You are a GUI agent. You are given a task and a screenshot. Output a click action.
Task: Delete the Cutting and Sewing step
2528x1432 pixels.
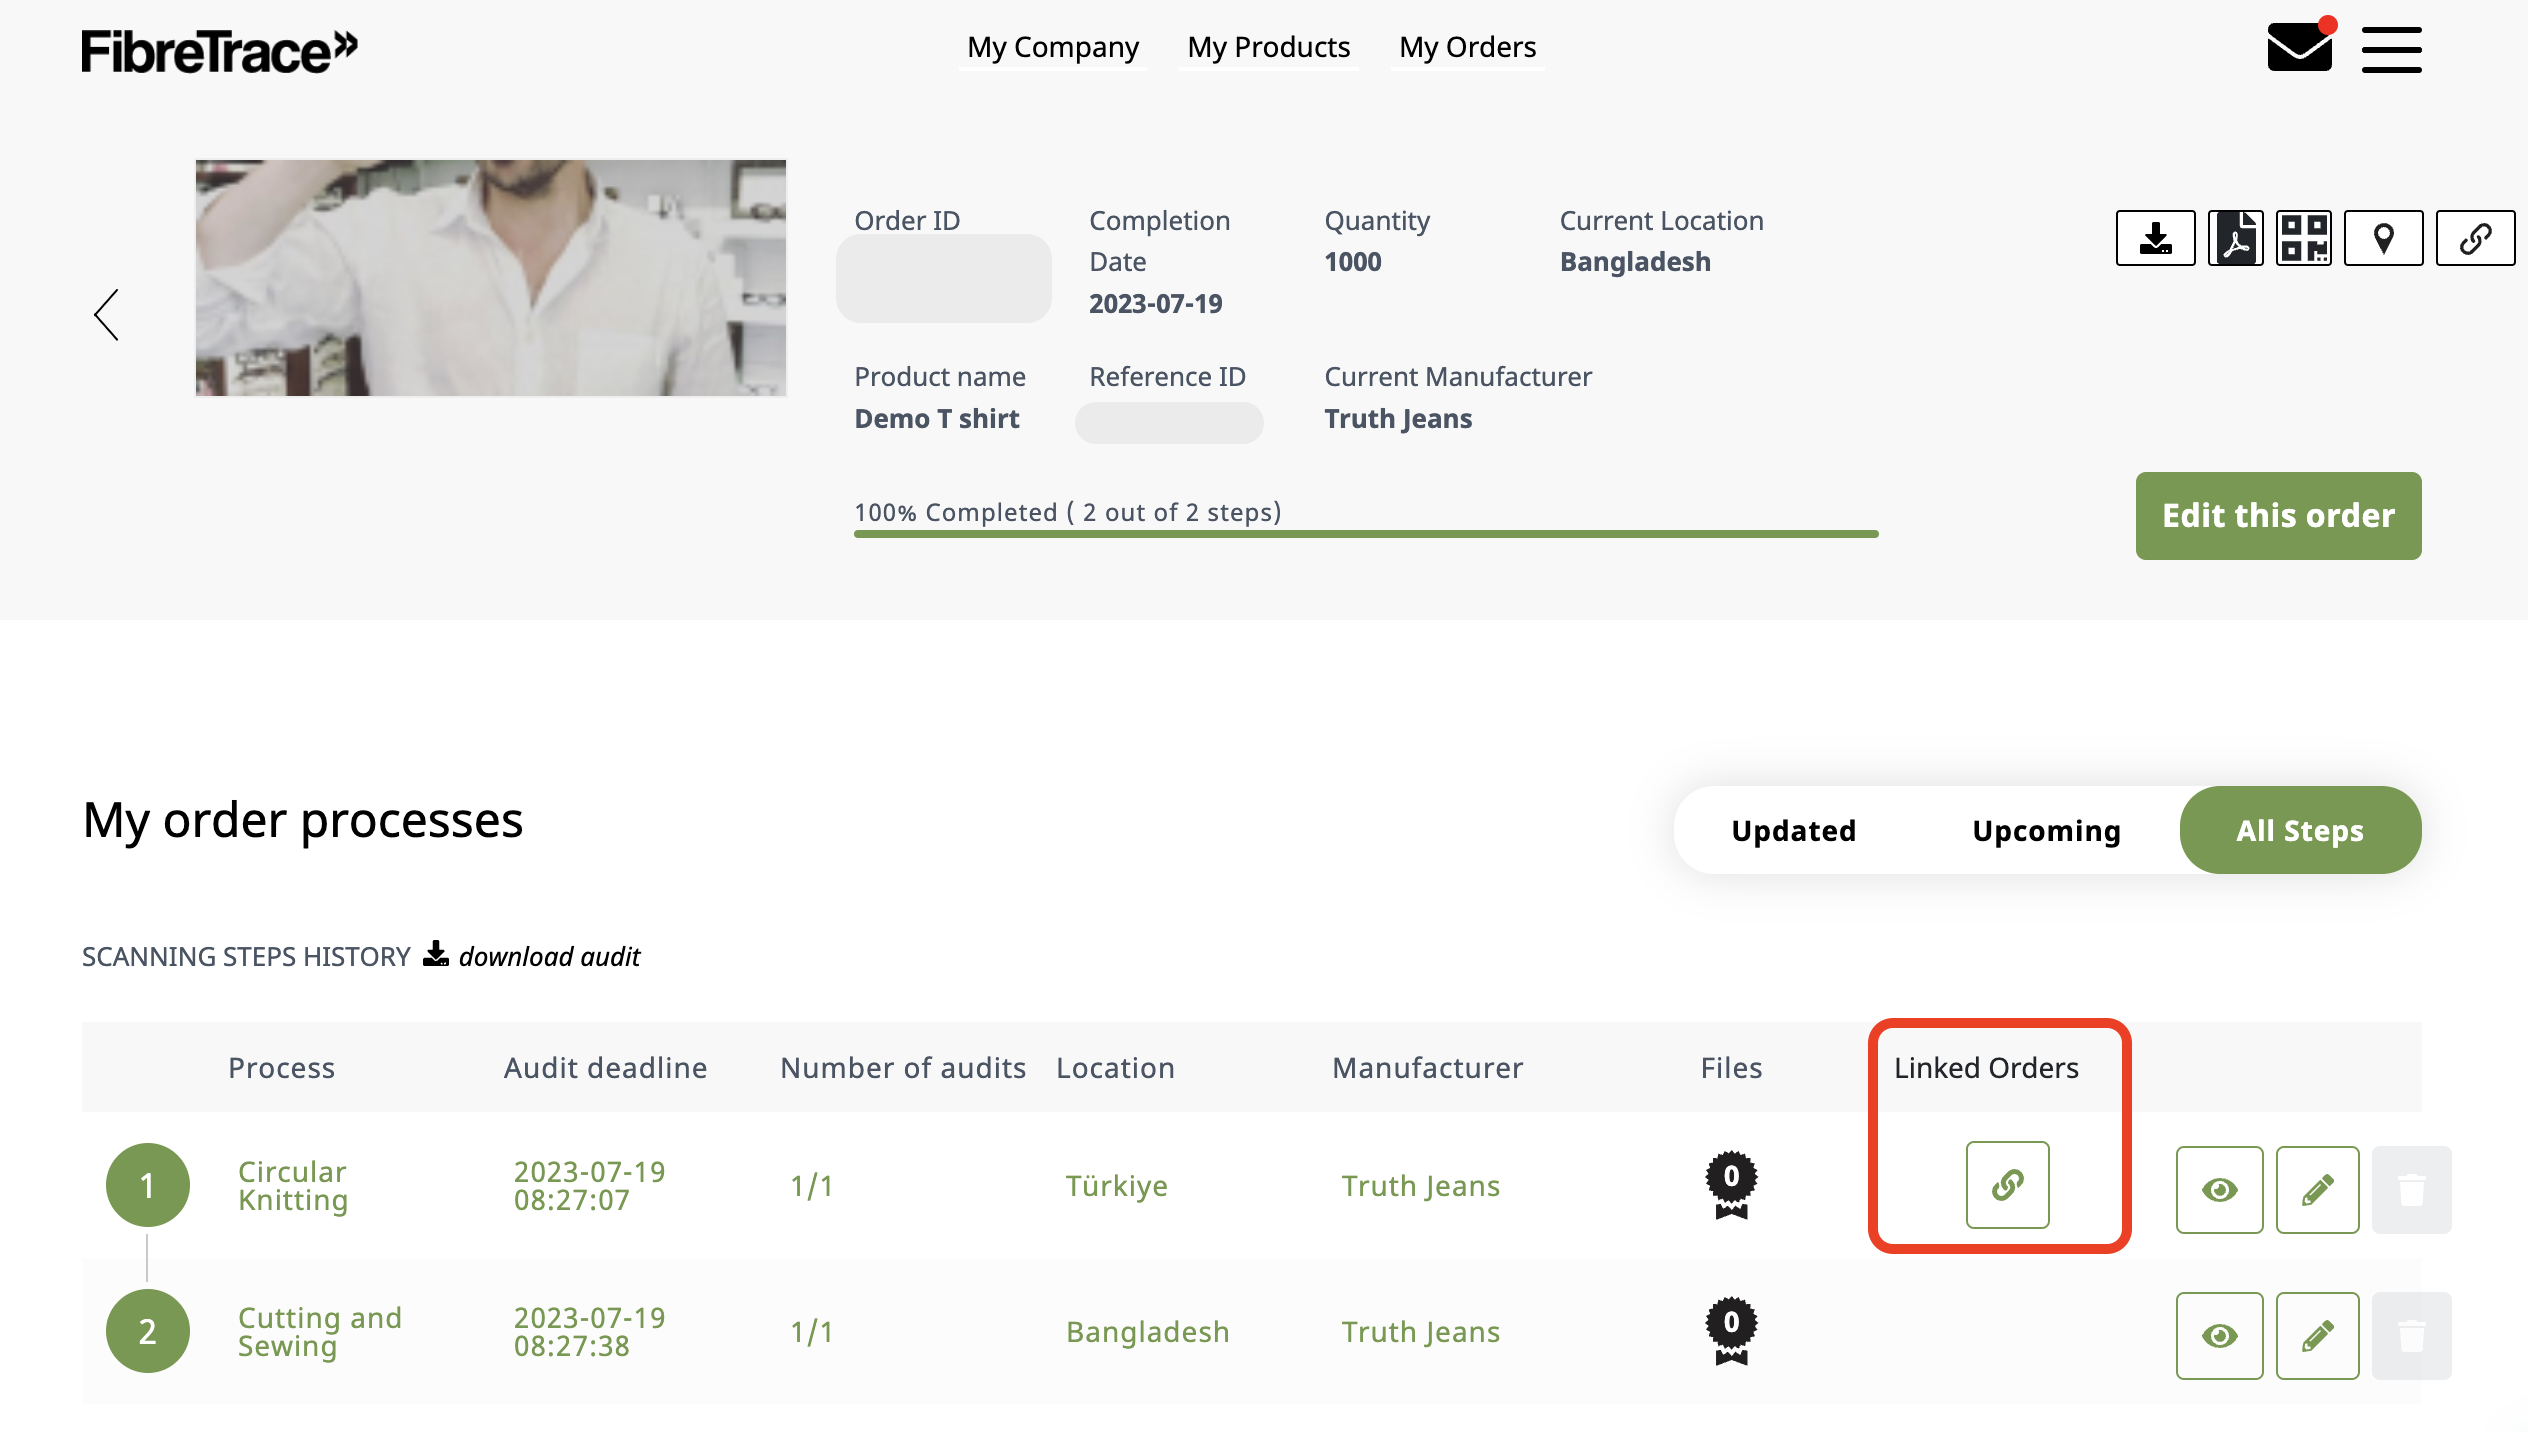pyautogui.click(x=2411, y=1336)
